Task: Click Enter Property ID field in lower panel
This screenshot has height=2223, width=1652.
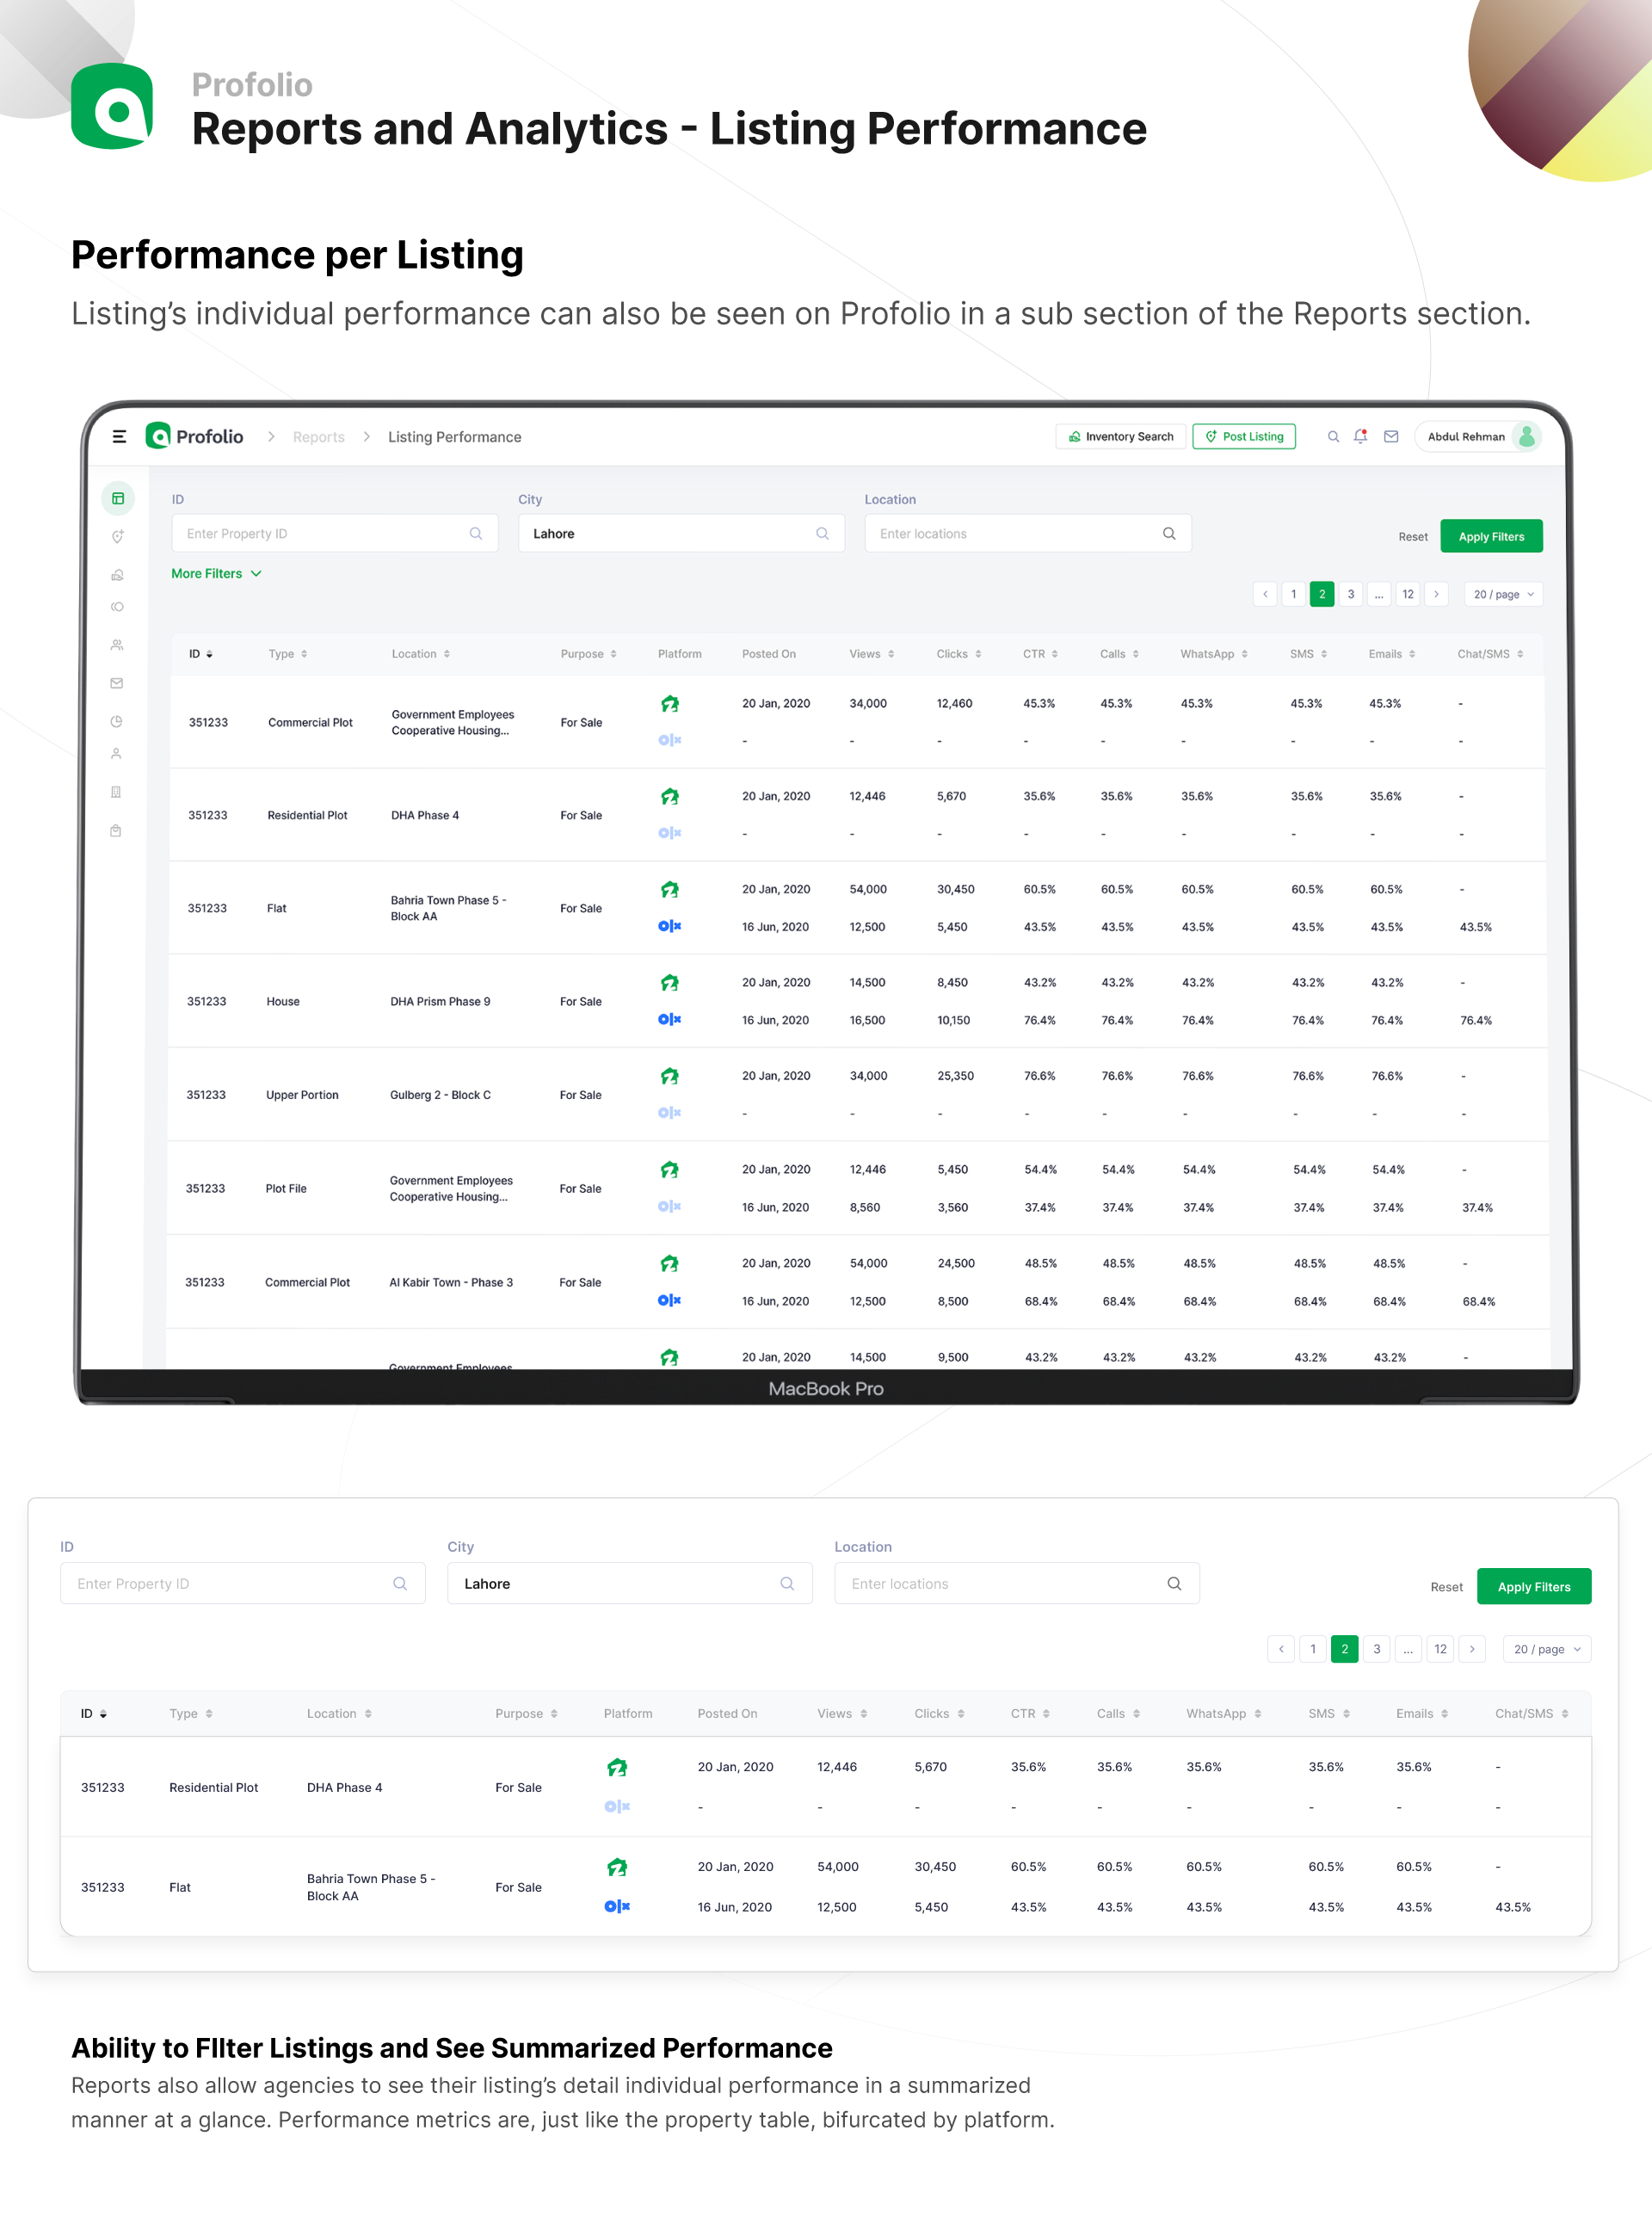Action: (x=242, y=1583)
